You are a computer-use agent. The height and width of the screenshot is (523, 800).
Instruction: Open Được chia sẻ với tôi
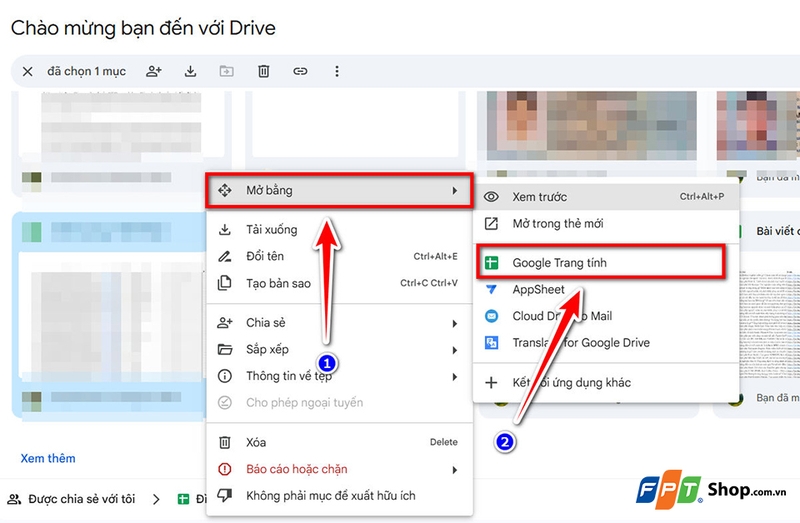(x=82, y=499)
